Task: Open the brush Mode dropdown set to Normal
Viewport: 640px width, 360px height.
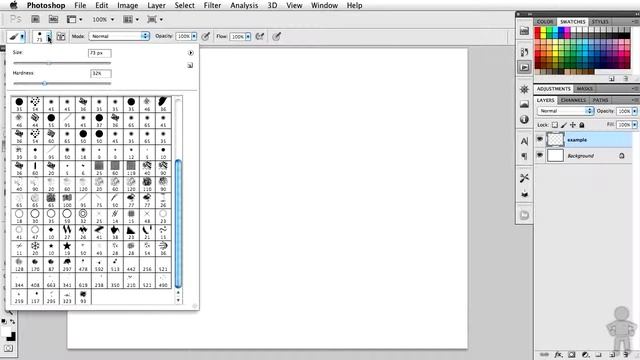Action: [x=119, y=36]
